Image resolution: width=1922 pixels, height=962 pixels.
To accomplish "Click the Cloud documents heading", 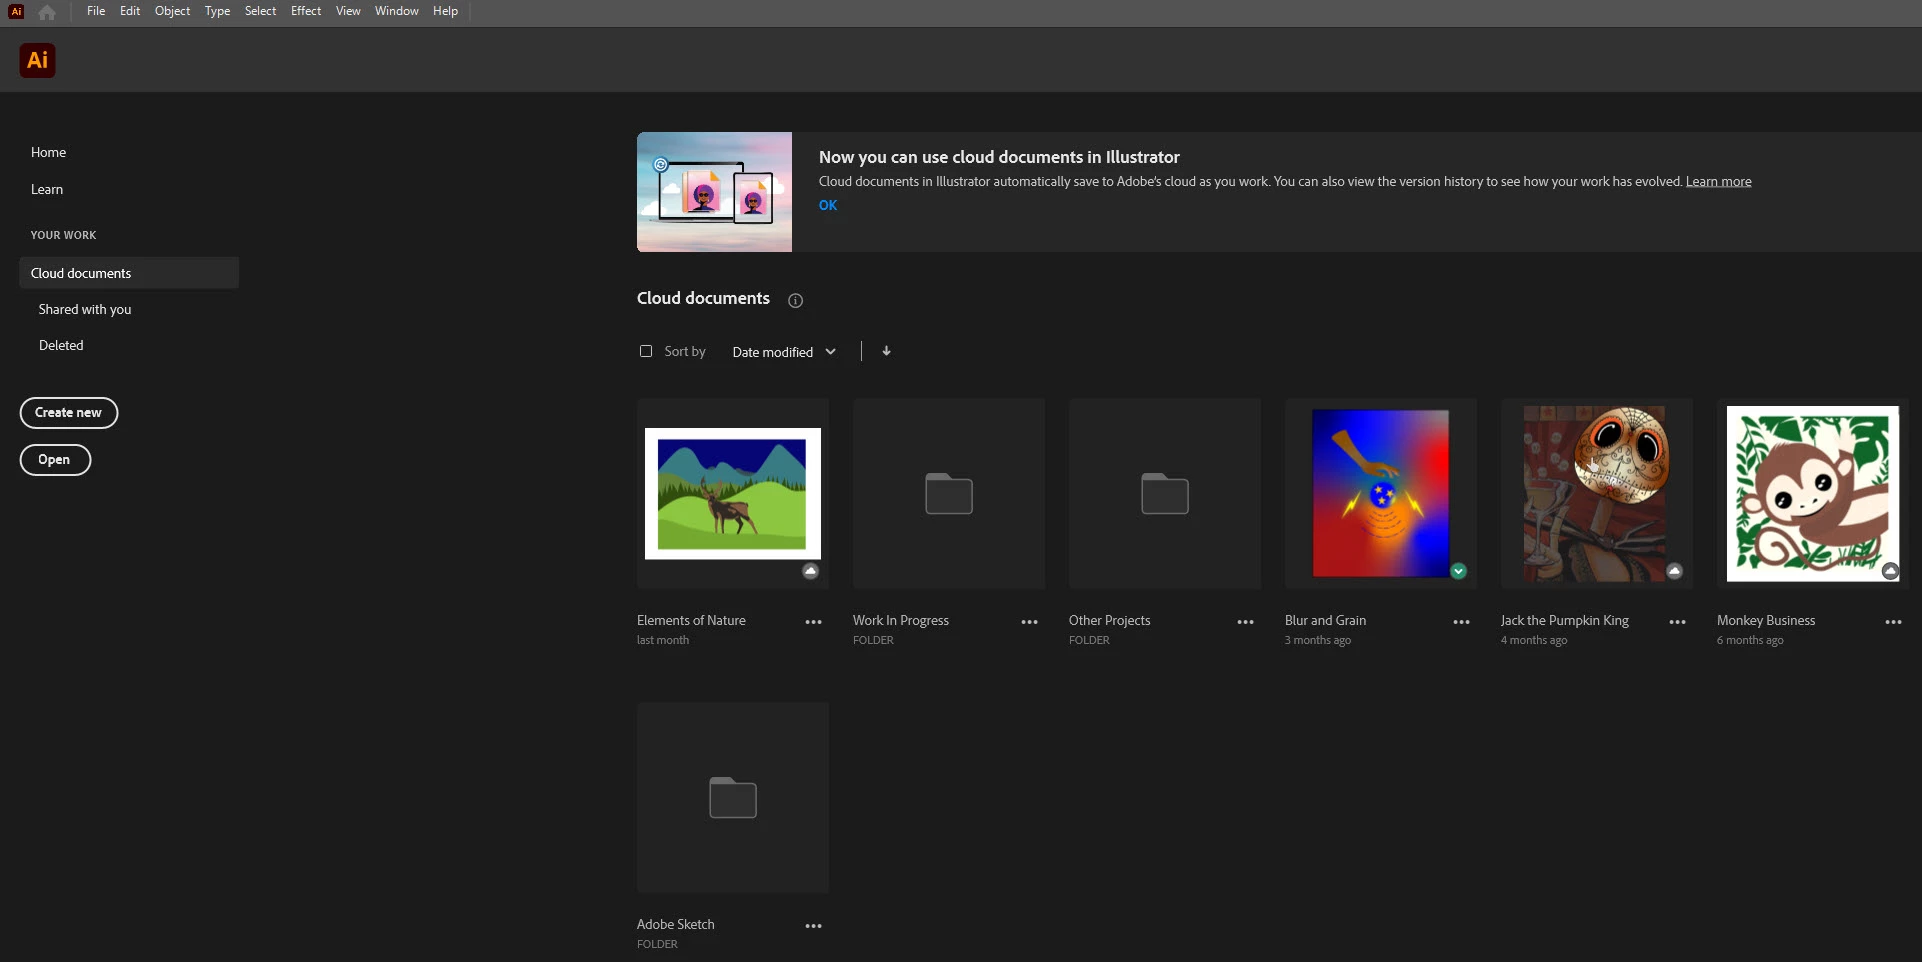I will point(703,298).
